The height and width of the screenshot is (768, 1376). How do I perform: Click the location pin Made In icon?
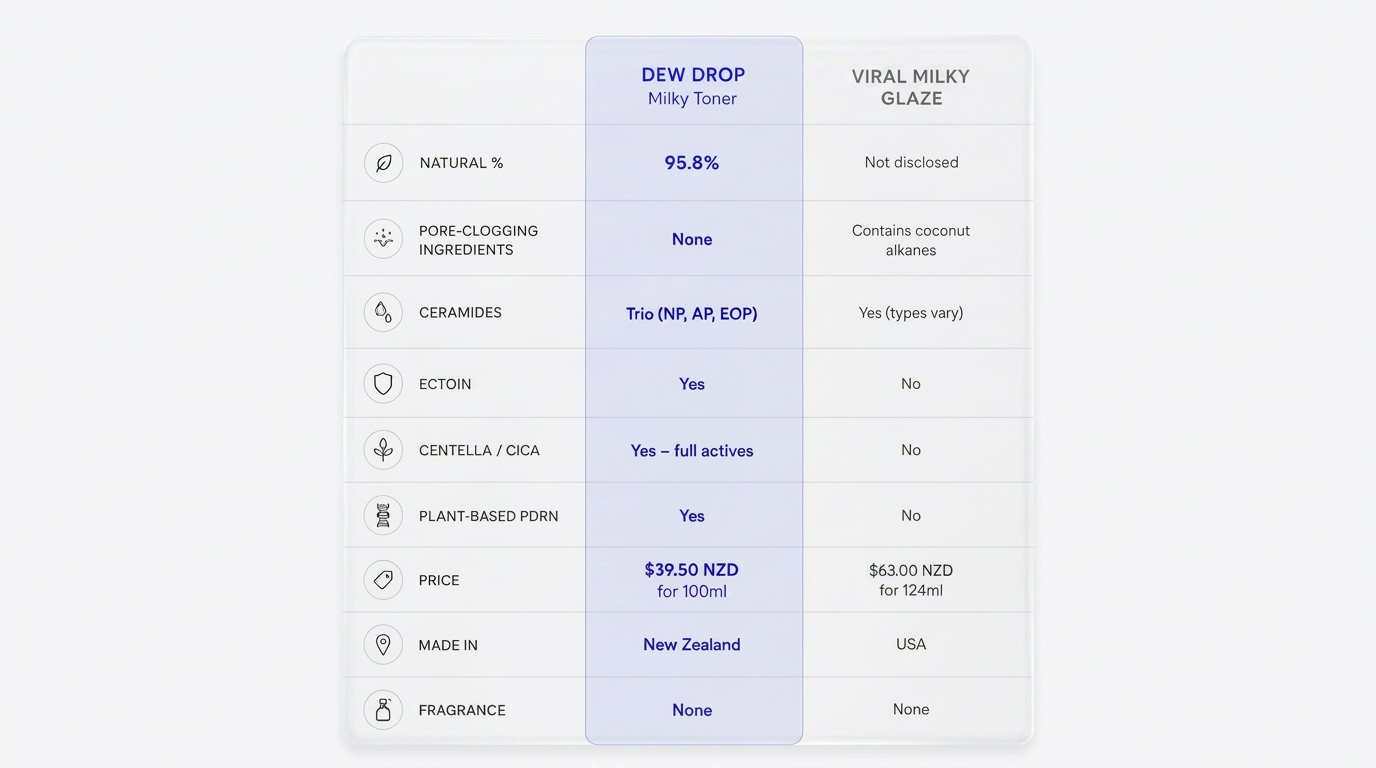coord(383,645)
